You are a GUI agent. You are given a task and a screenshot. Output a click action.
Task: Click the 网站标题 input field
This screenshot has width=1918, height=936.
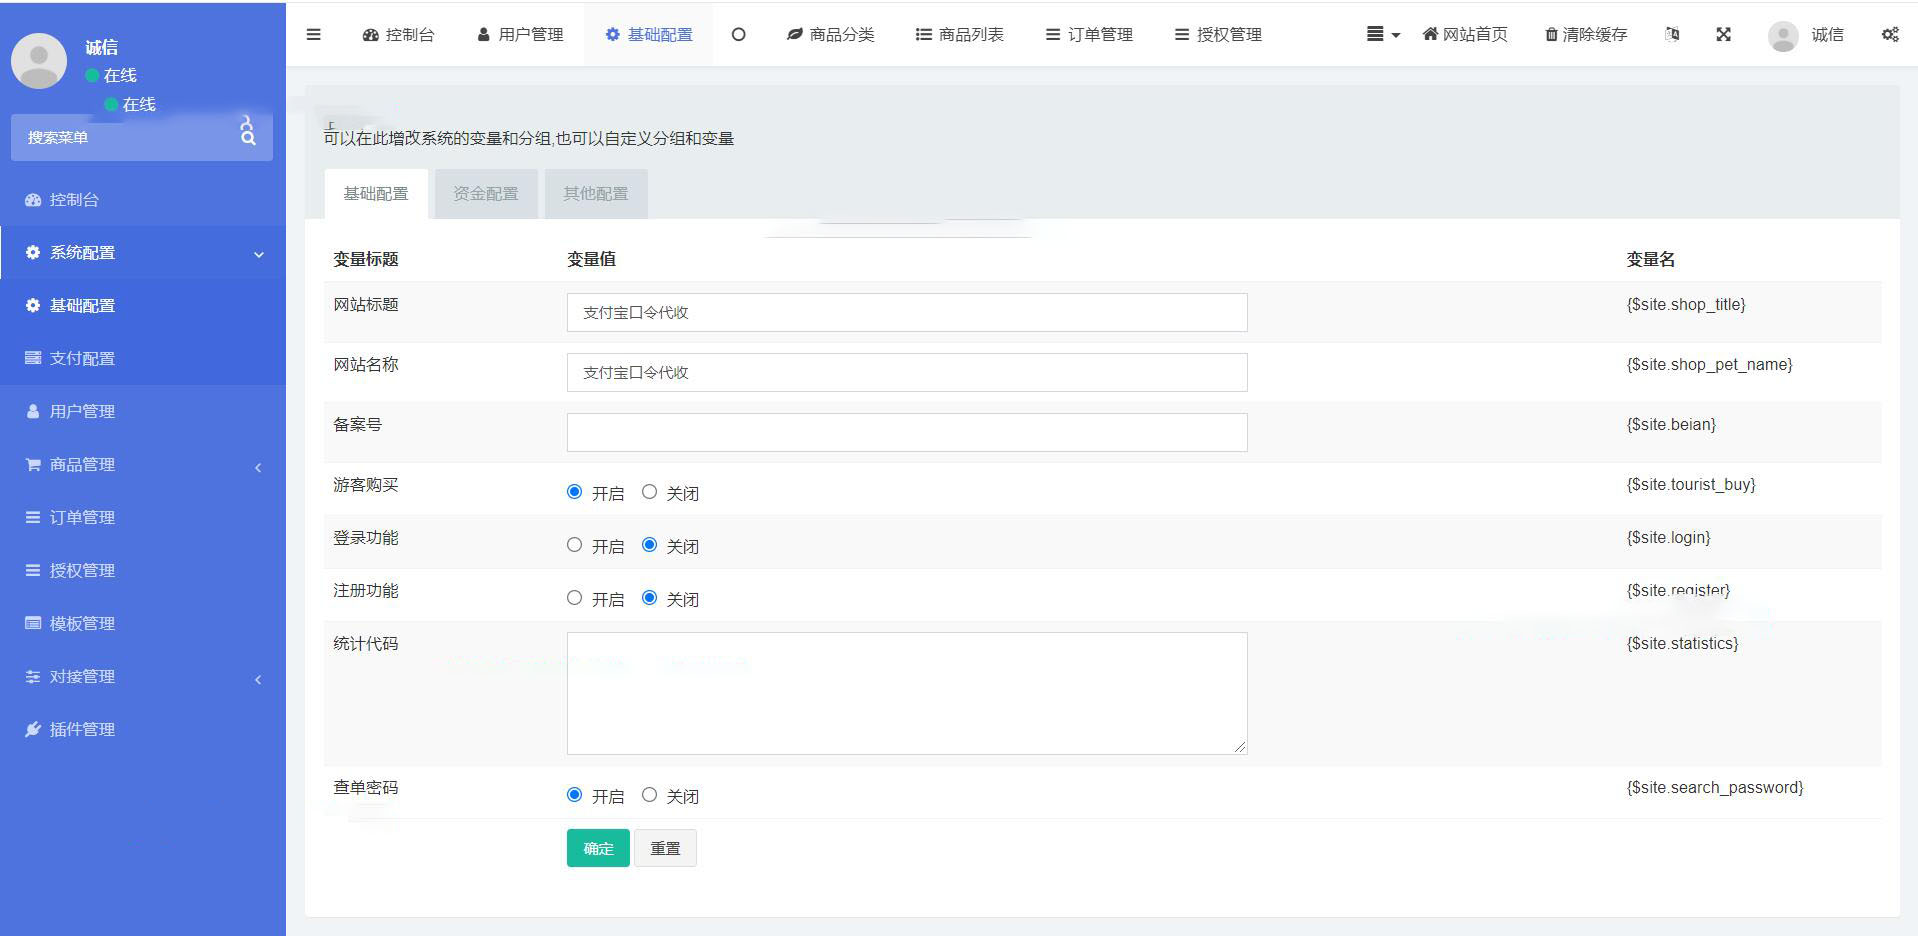pyautogui.click(x=907, y=312)
